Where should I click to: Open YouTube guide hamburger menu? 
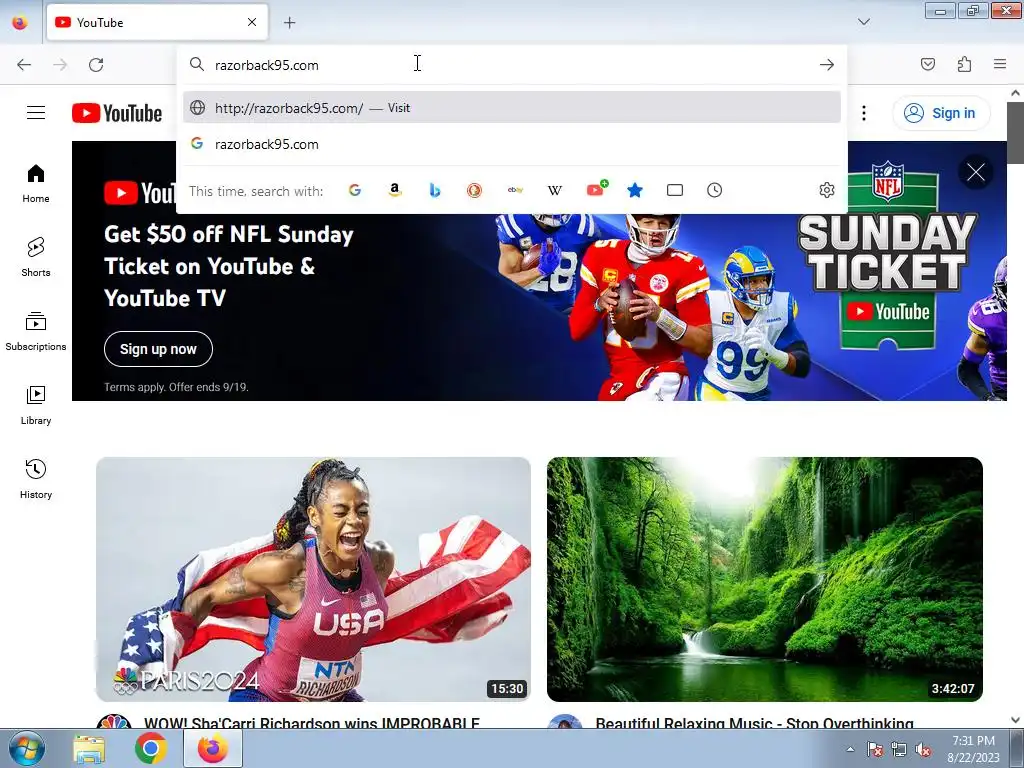tap(36, 113)
